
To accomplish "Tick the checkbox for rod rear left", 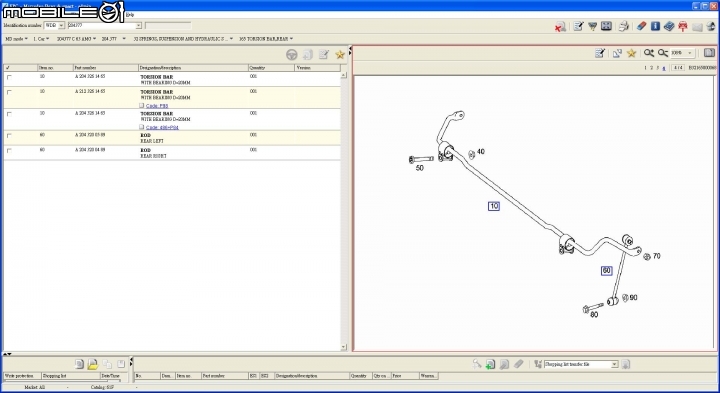I will click(x=9, y=136).
